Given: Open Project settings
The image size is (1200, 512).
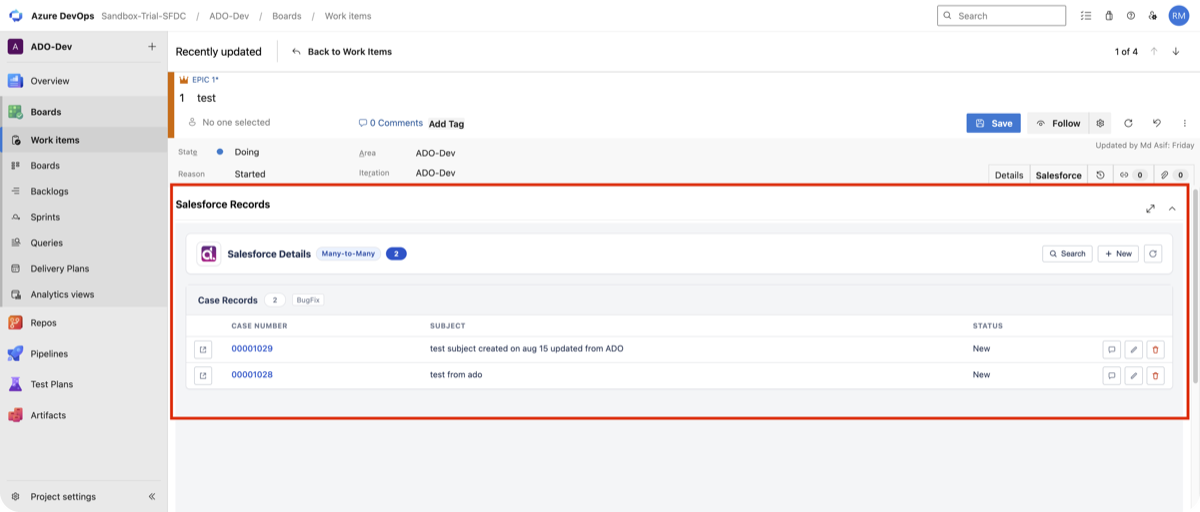Looking at the screenshot, I should tap(63, 497).
